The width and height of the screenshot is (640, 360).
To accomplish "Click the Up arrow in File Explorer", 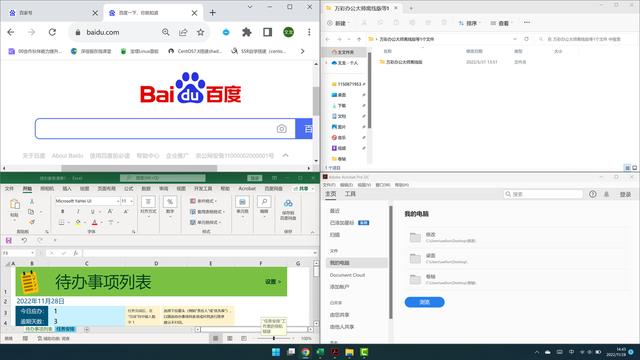I will (x=359, y=39).
